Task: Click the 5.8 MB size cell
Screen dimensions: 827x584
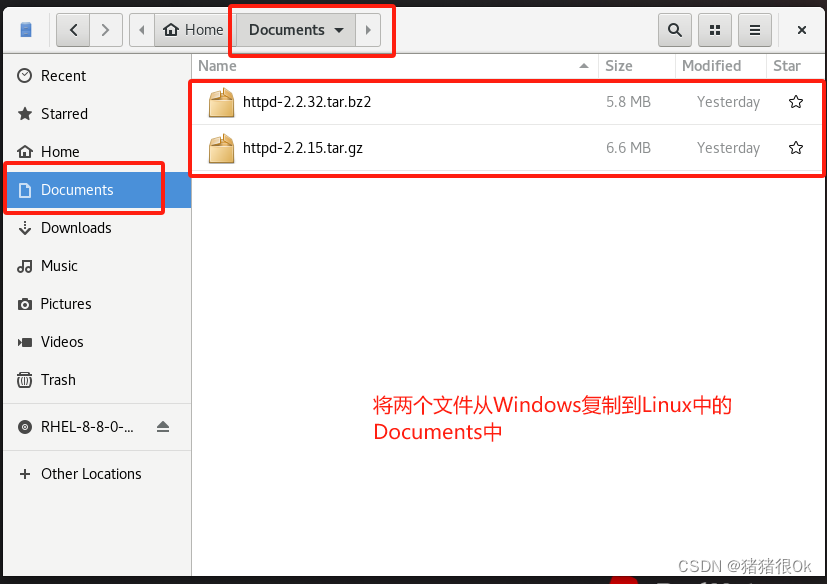Action: [x=628, y=102]
